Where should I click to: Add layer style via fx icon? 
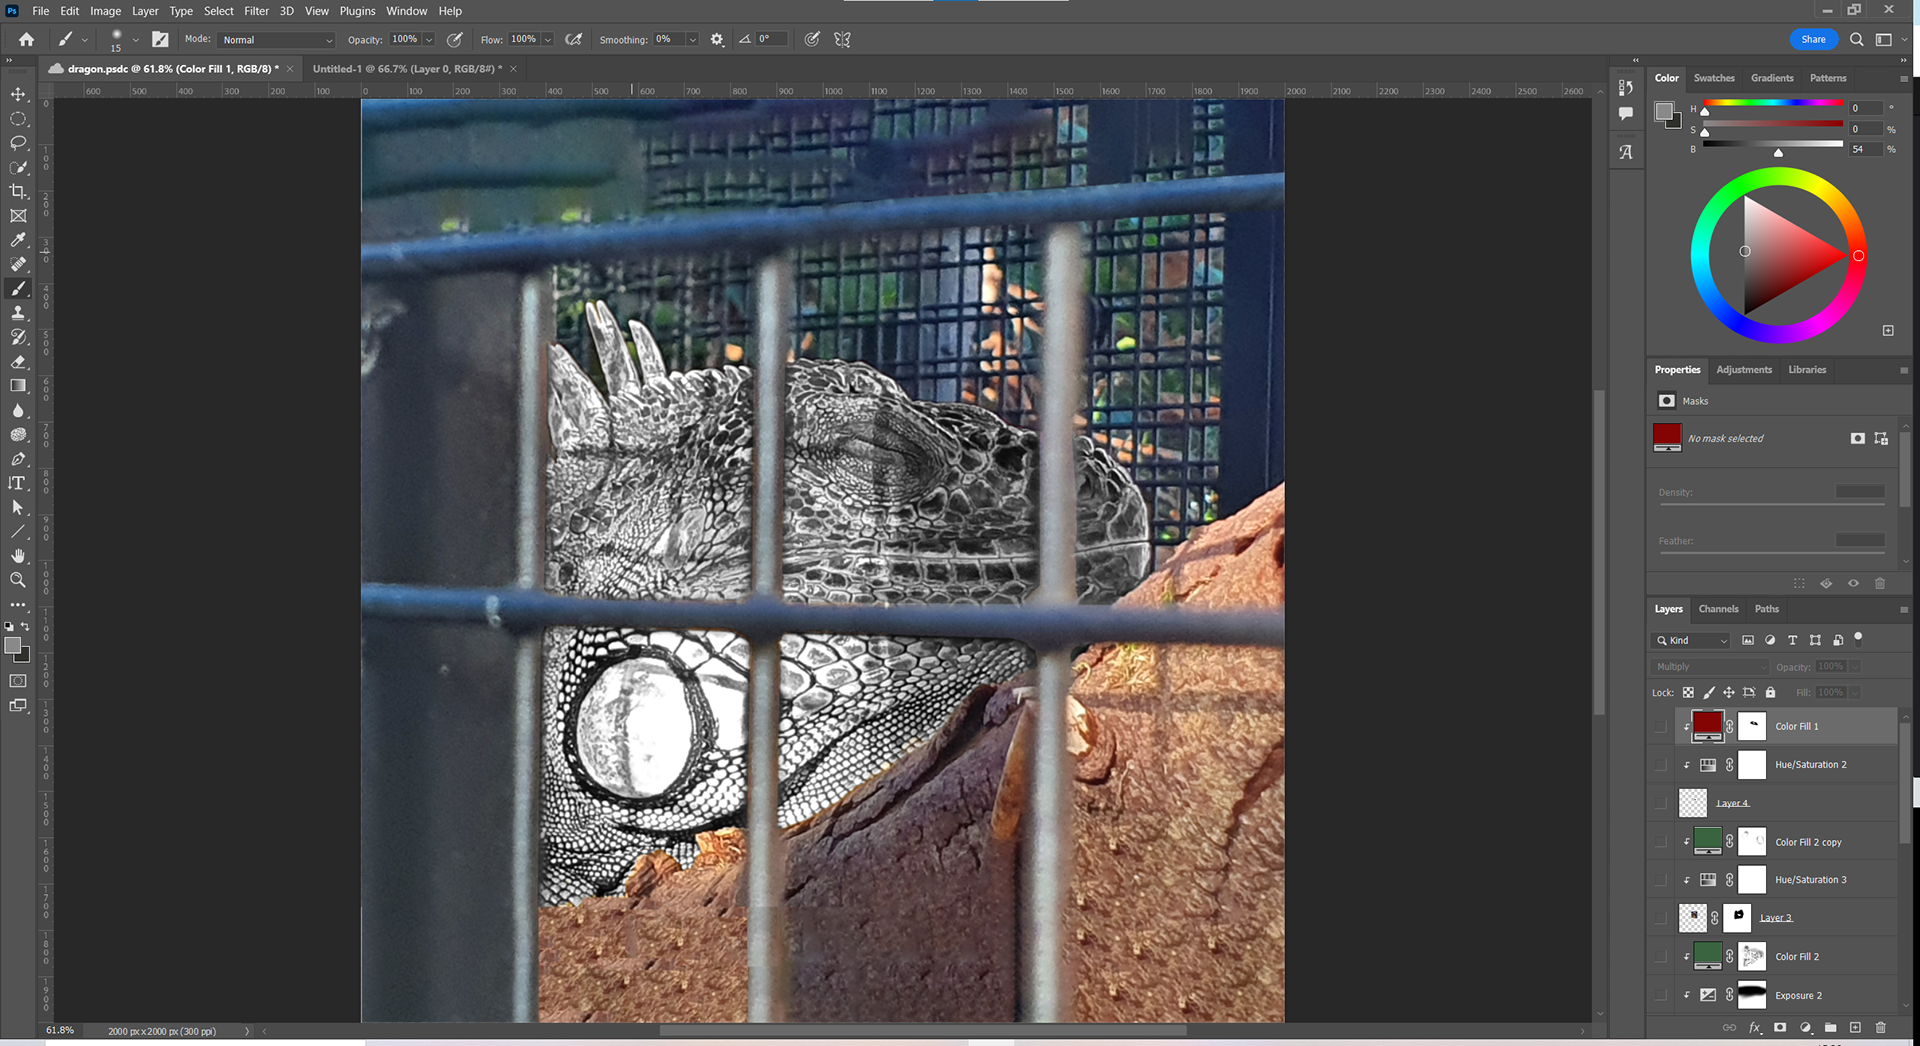(1754, 1027)
